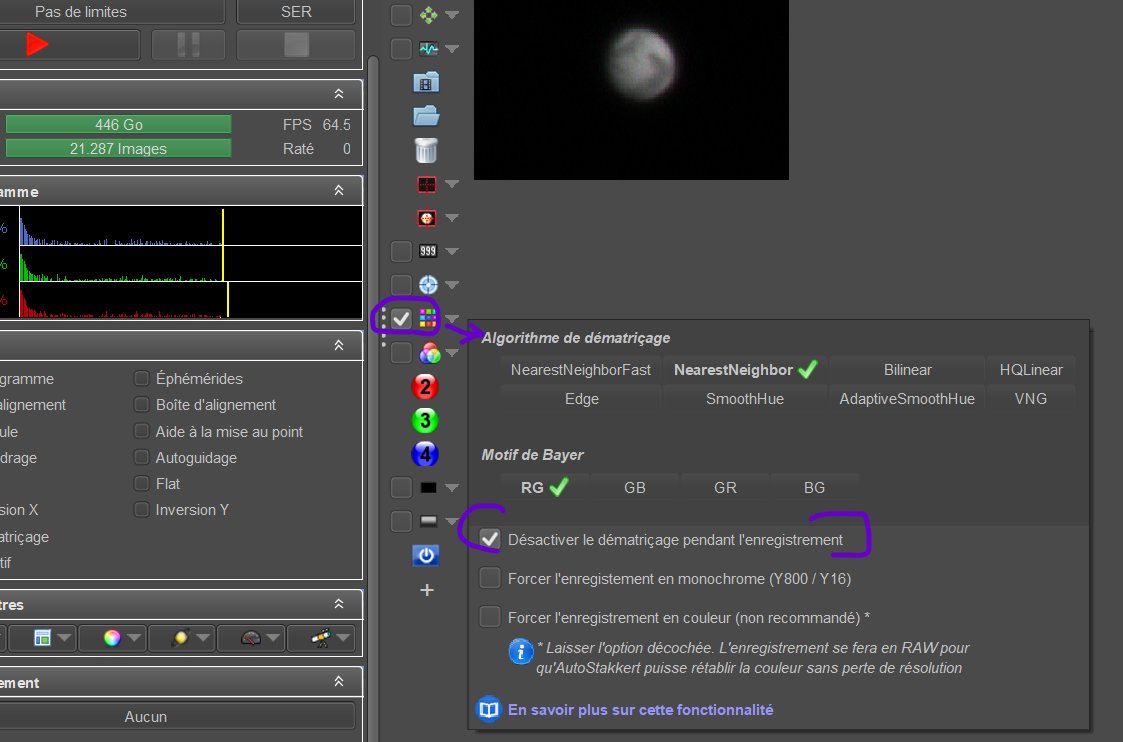Click the telescope icon
1123x742 pixels.
(321, 637)
